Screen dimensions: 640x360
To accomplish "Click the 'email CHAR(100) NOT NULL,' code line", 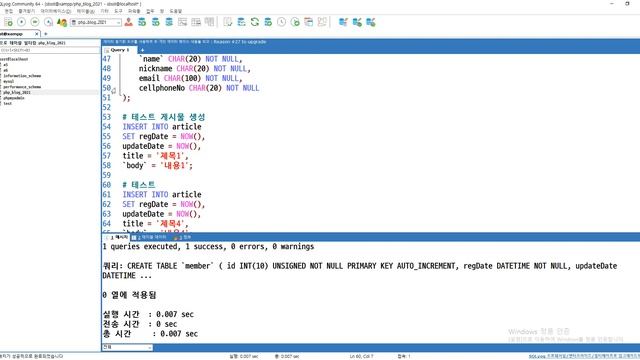I will pos(190,78).
